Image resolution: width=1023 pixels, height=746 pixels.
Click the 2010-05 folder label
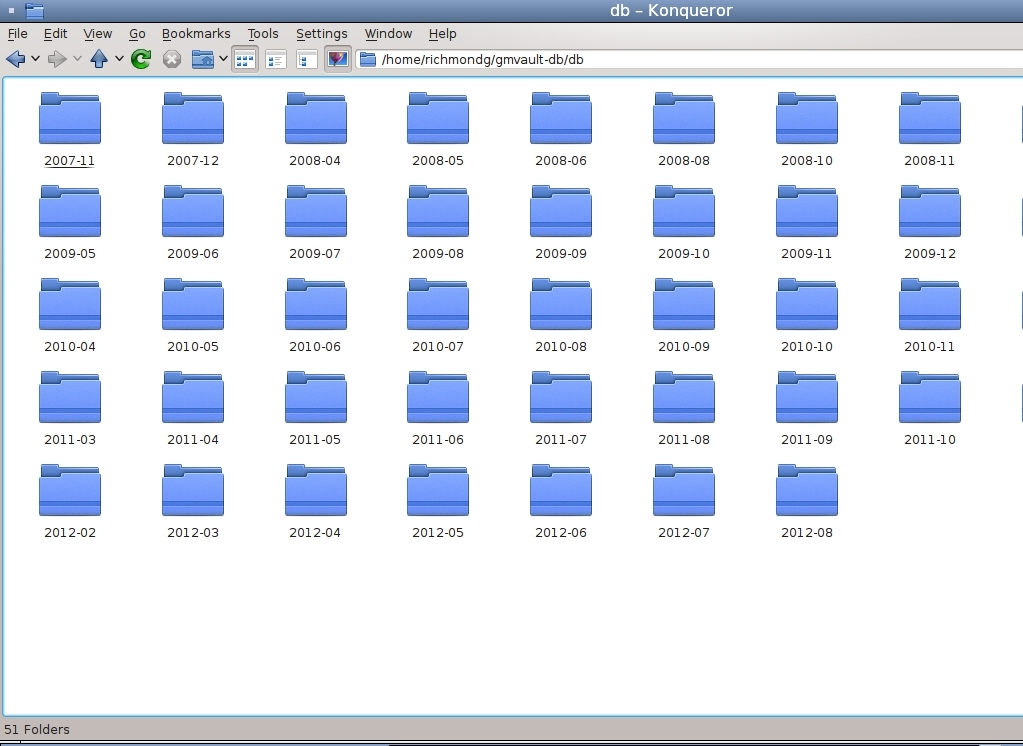(x=192, y=347)
